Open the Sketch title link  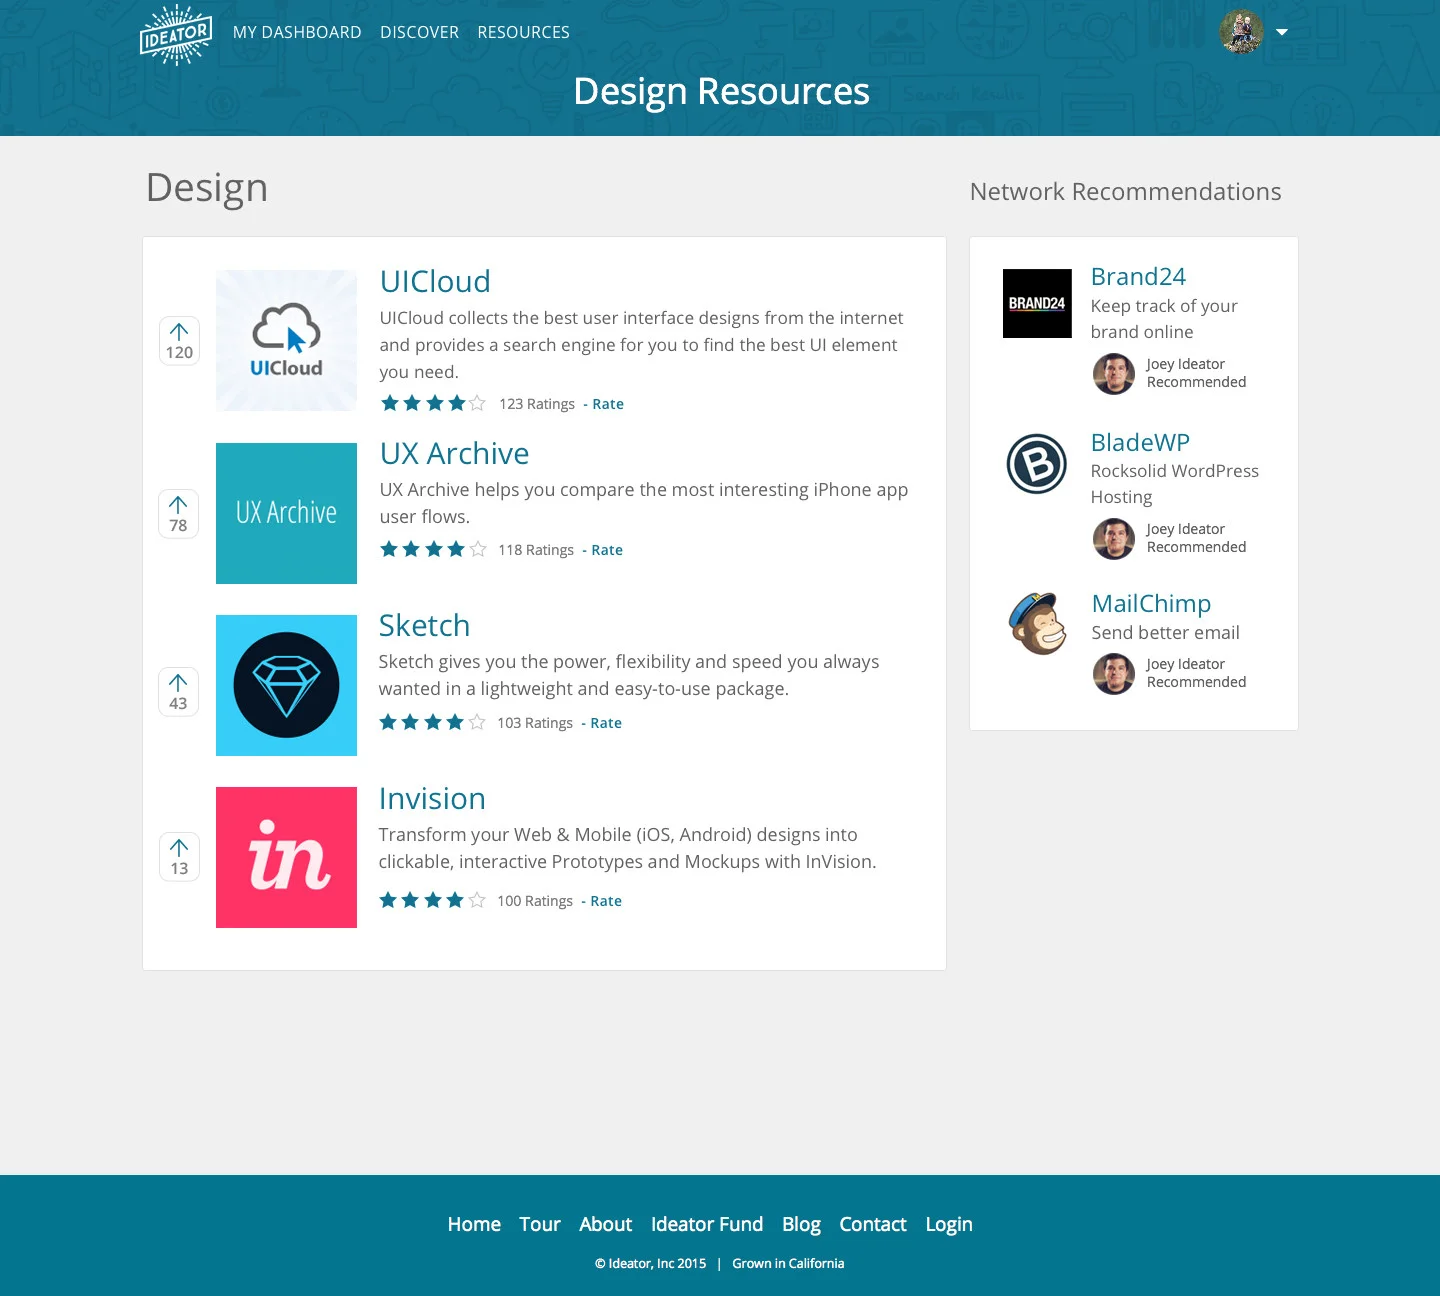point(424,625)
